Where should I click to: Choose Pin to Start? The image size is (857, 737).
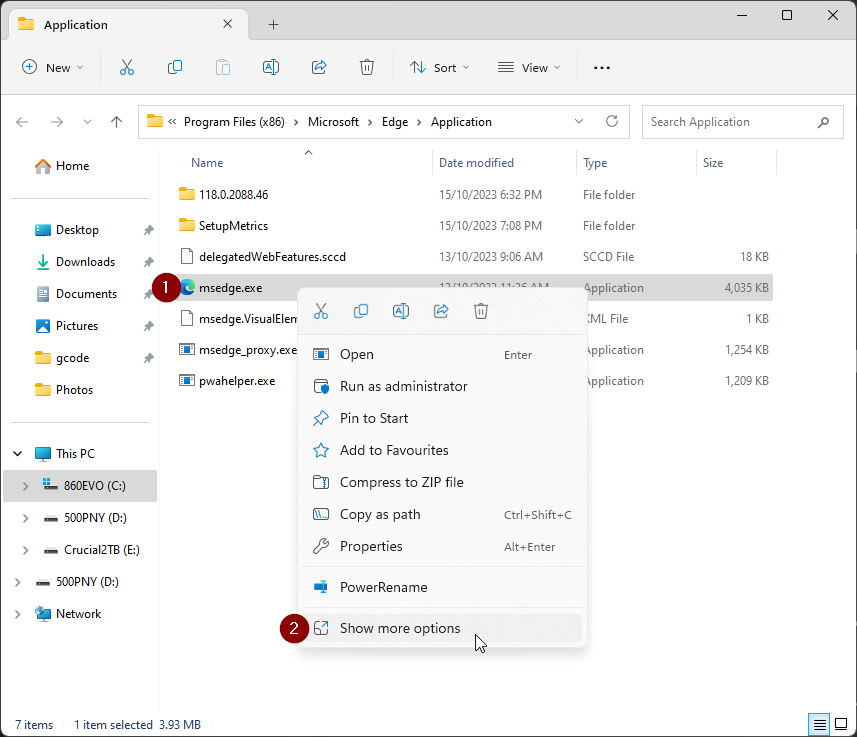tap(442, 418)
